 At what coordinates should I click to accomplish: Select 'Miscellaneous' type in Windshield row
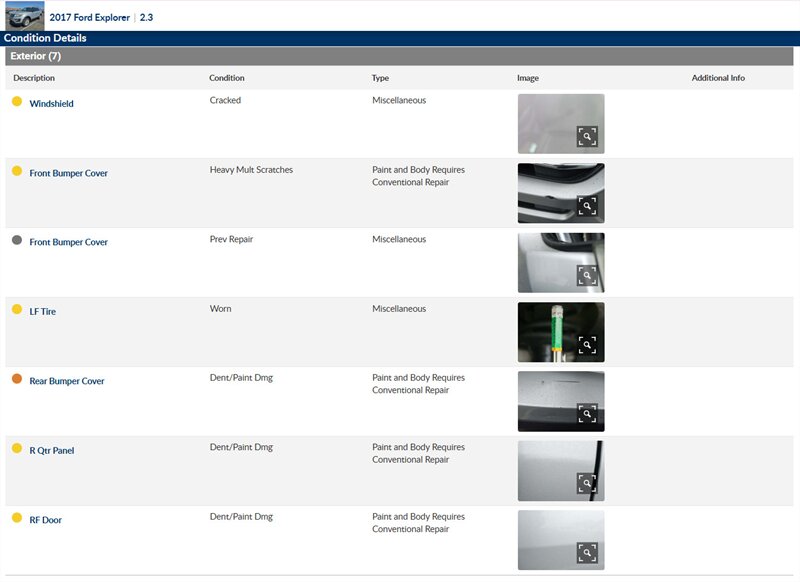click(x=399, y=100)
